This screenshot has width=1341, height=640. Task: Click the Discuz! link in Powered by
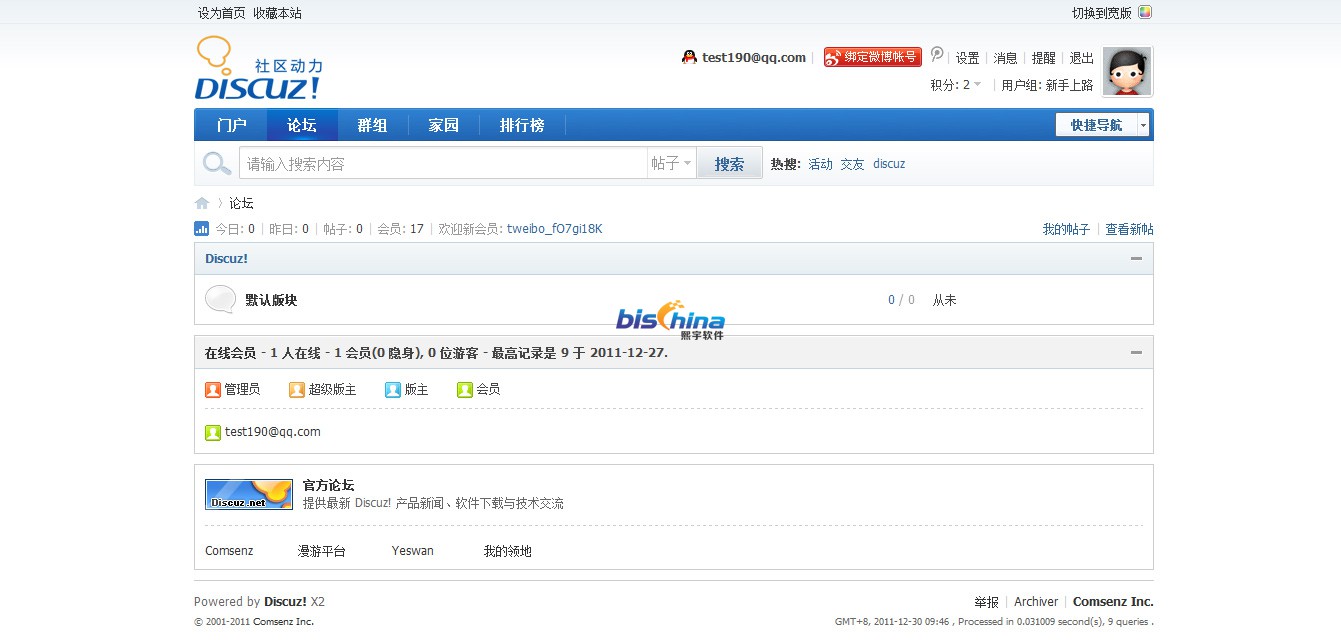point(285,602)
